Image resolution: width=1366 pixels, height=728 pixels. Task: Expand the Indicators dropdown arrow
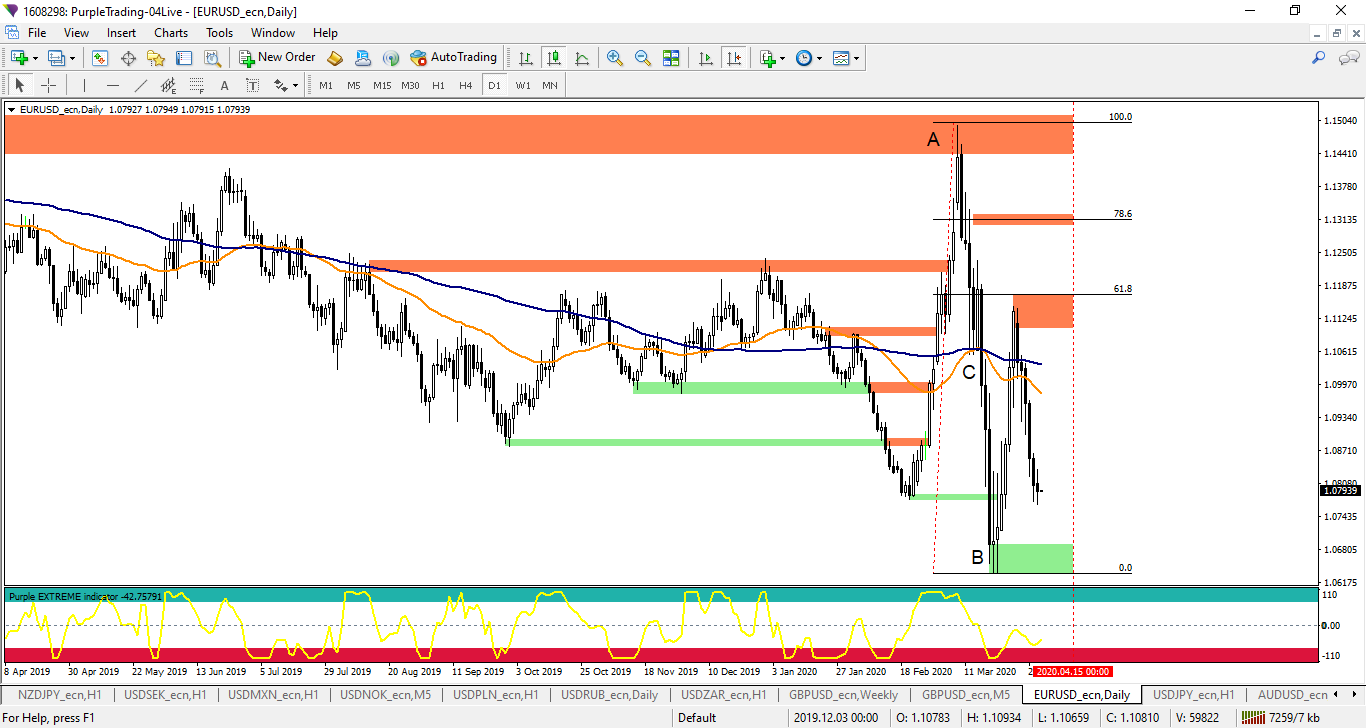pos(782,58)
